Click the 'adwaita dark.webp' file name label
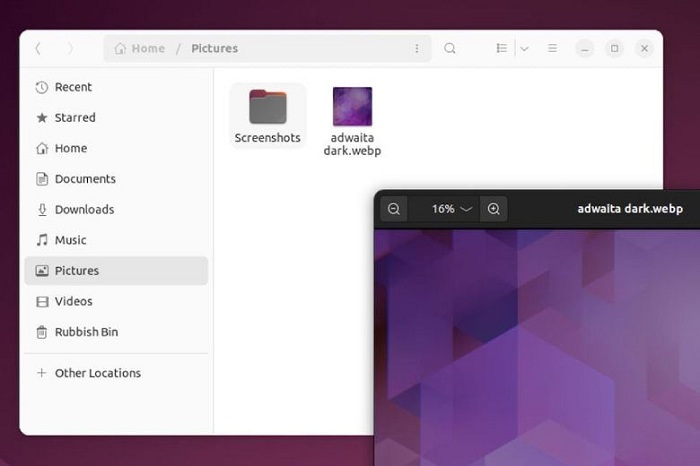 [x=352, y=144]
